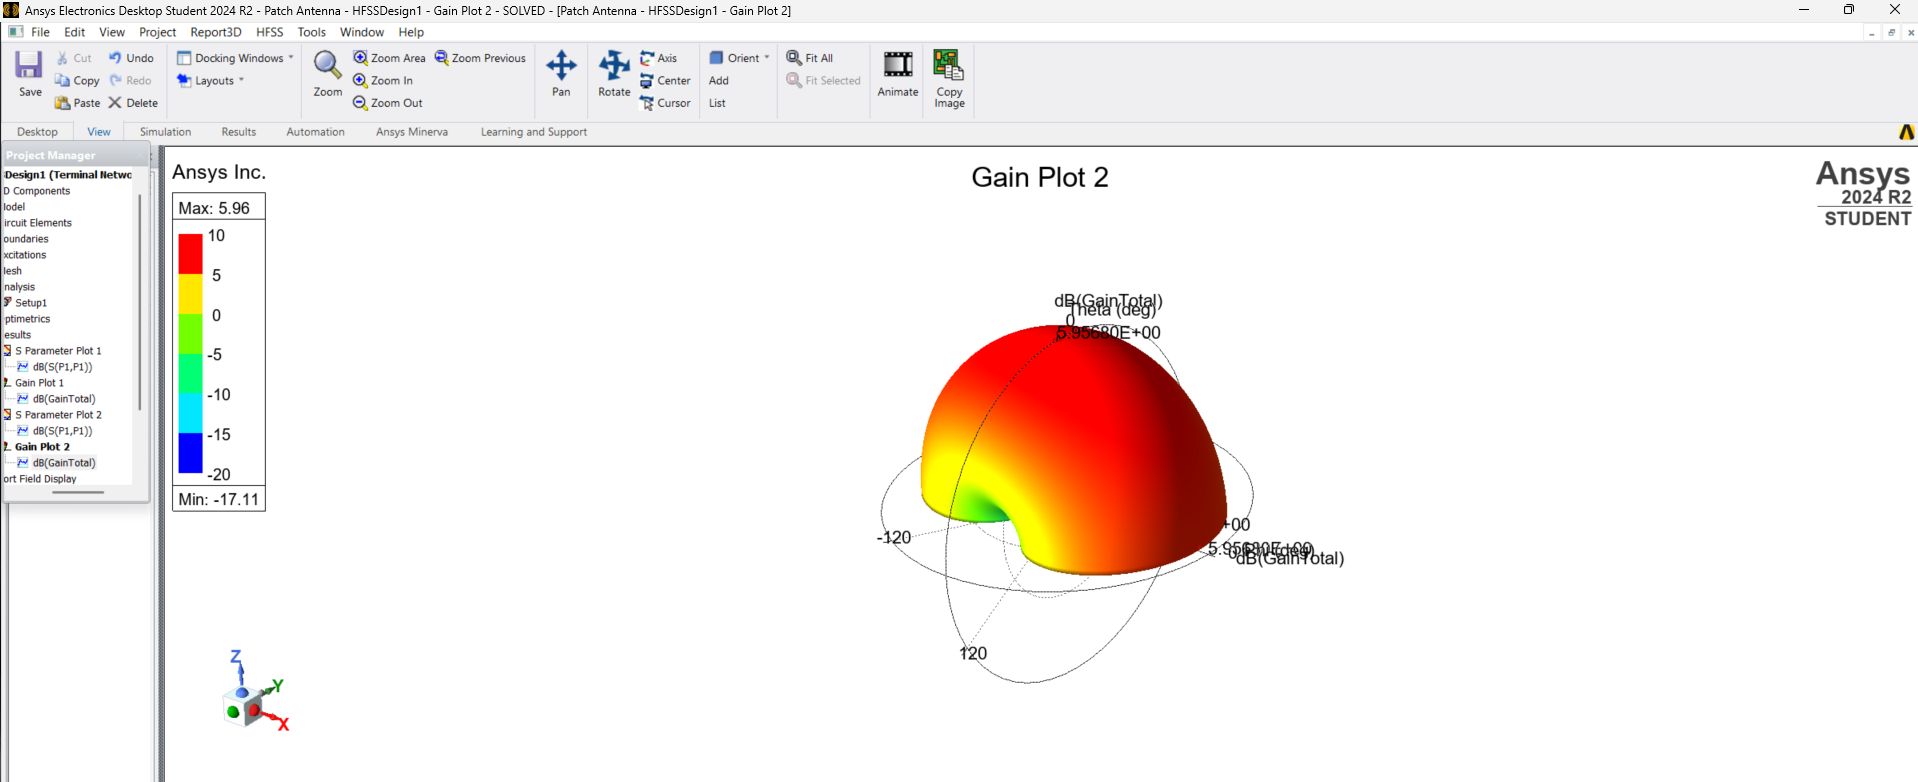1918x782 pixels.
Task: Open the Window menu
Action: coord(362,32)
